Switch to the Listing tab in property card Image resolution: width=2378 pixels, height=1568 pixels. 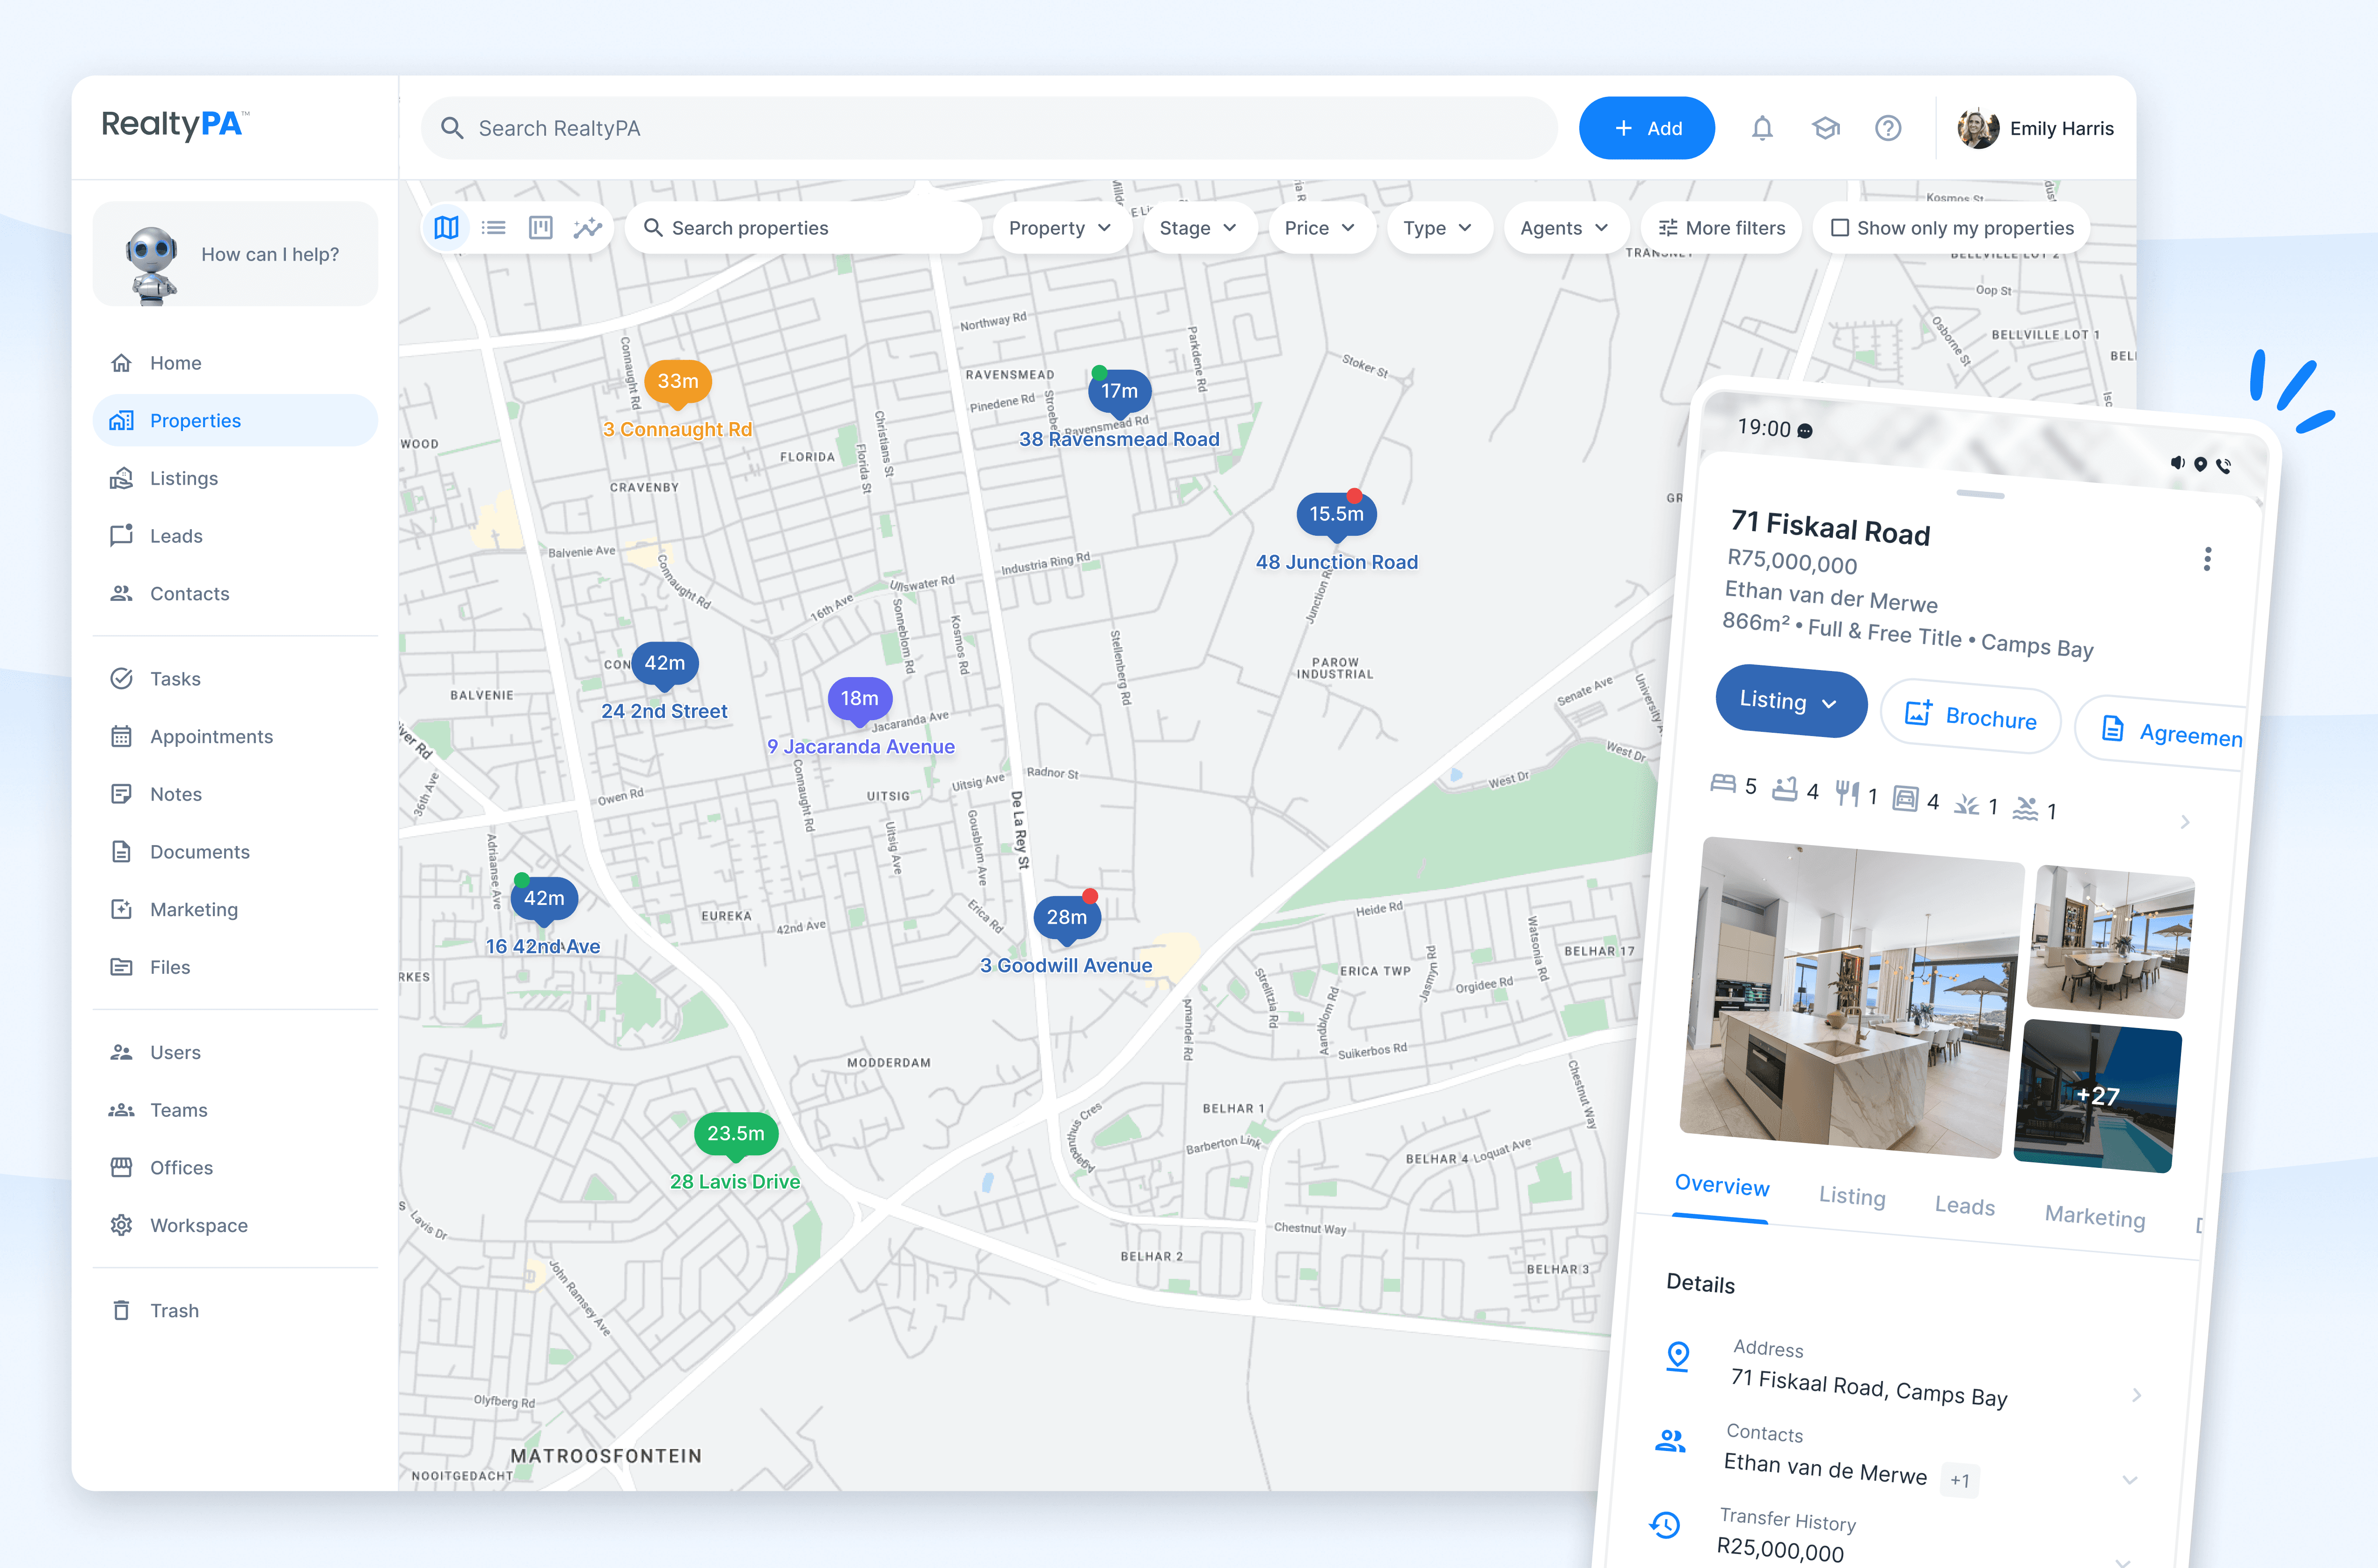pyautogui.click(x=1852, y=1197)
